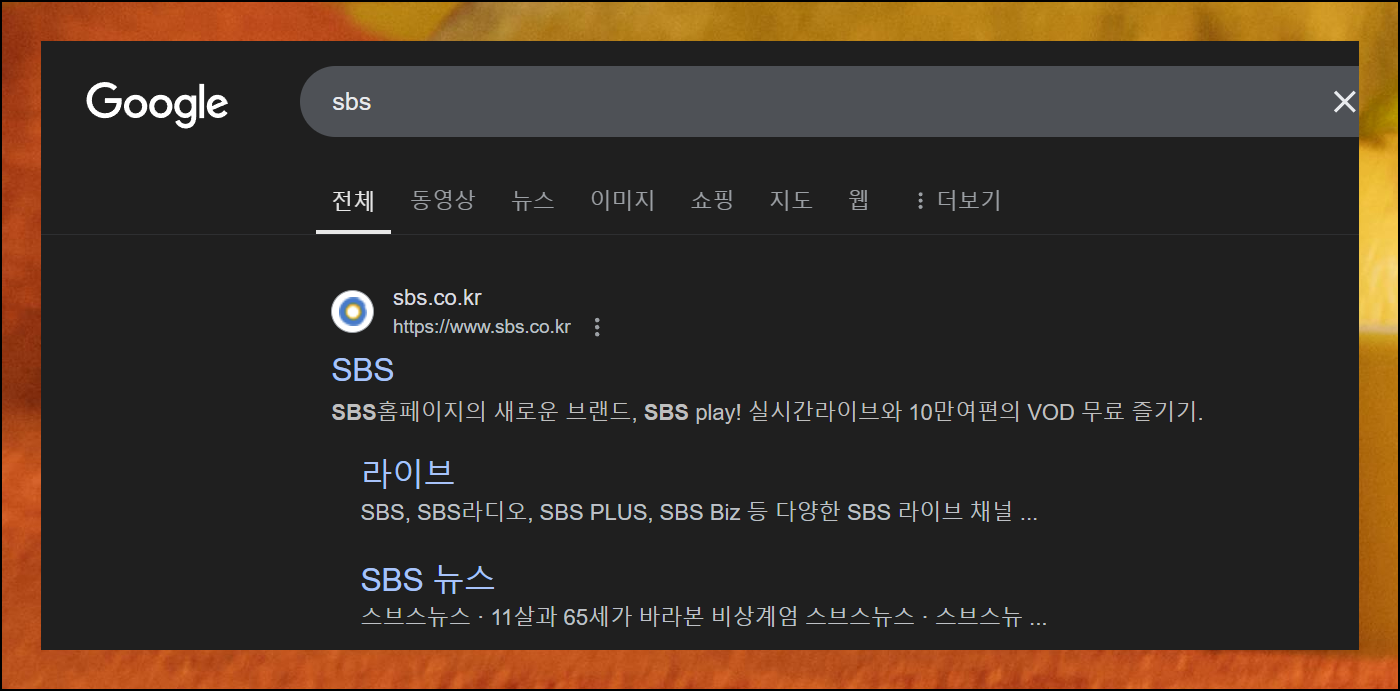Click the SBS site favicon
Image resolution: width=1400 pixels, height=691 pixels.
click(352, 312)
